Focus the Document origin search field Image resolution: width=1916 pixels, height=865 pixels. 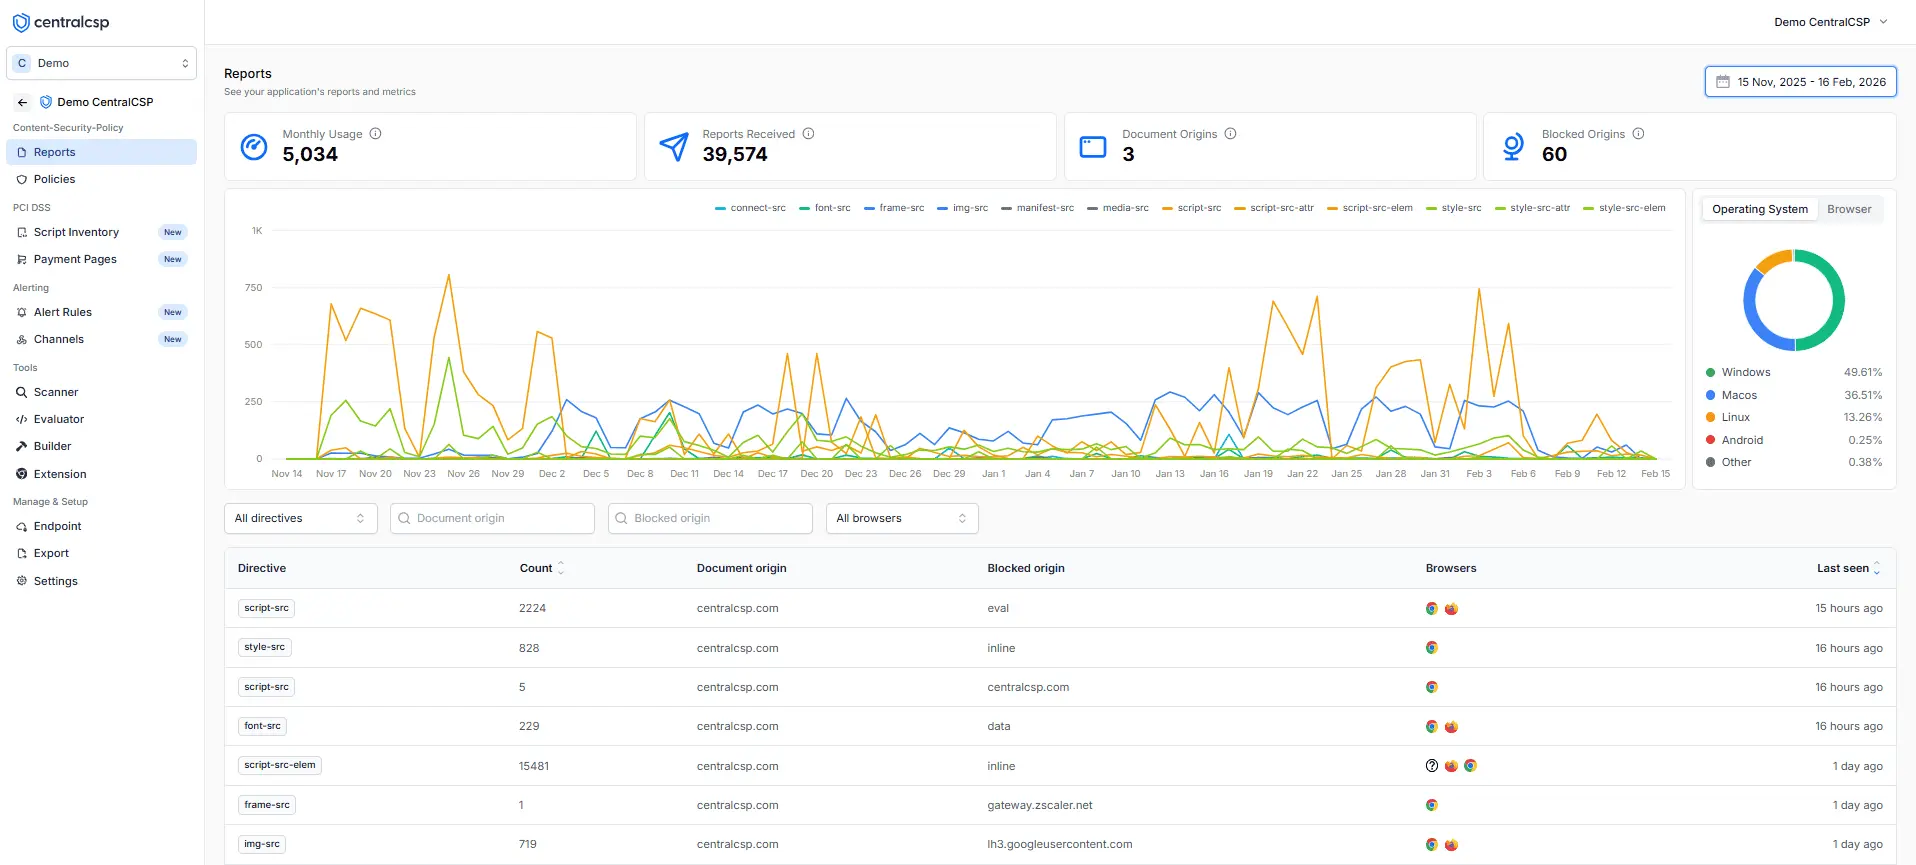pos(492,518)
